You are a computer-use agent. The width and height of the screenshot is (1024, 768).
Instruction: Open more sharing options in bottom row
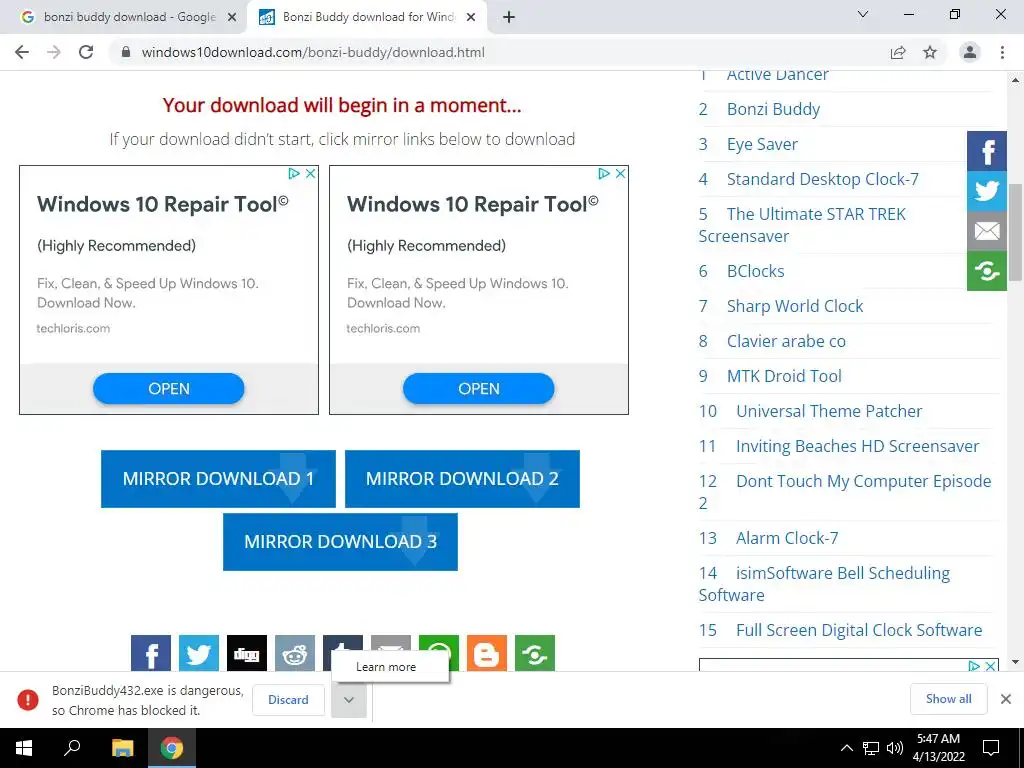coord(535,653)
